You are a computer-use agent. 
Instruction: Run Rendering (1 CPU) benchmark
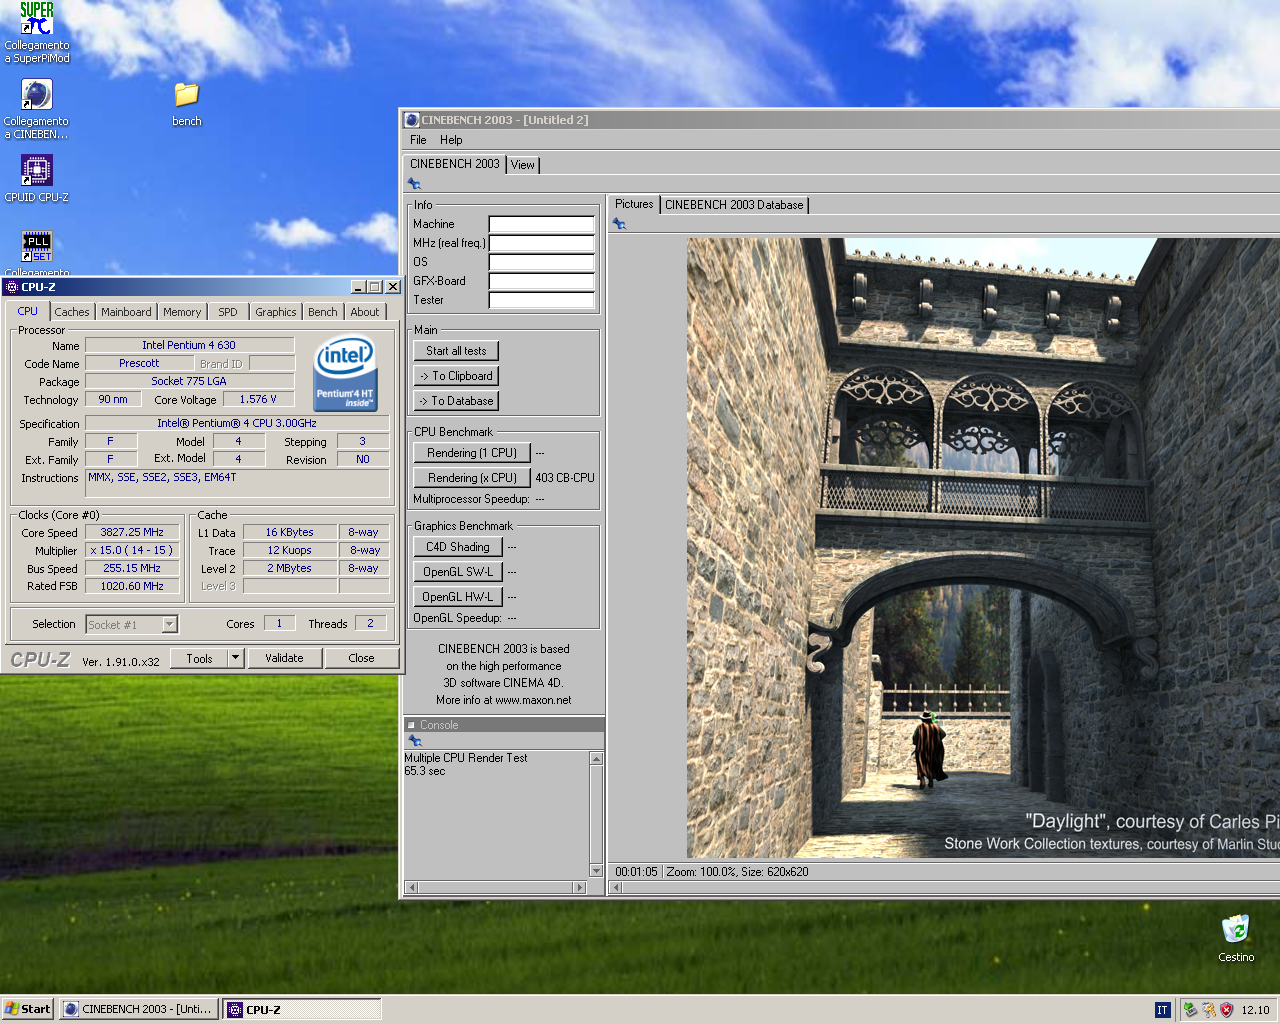tap(472, 453)
